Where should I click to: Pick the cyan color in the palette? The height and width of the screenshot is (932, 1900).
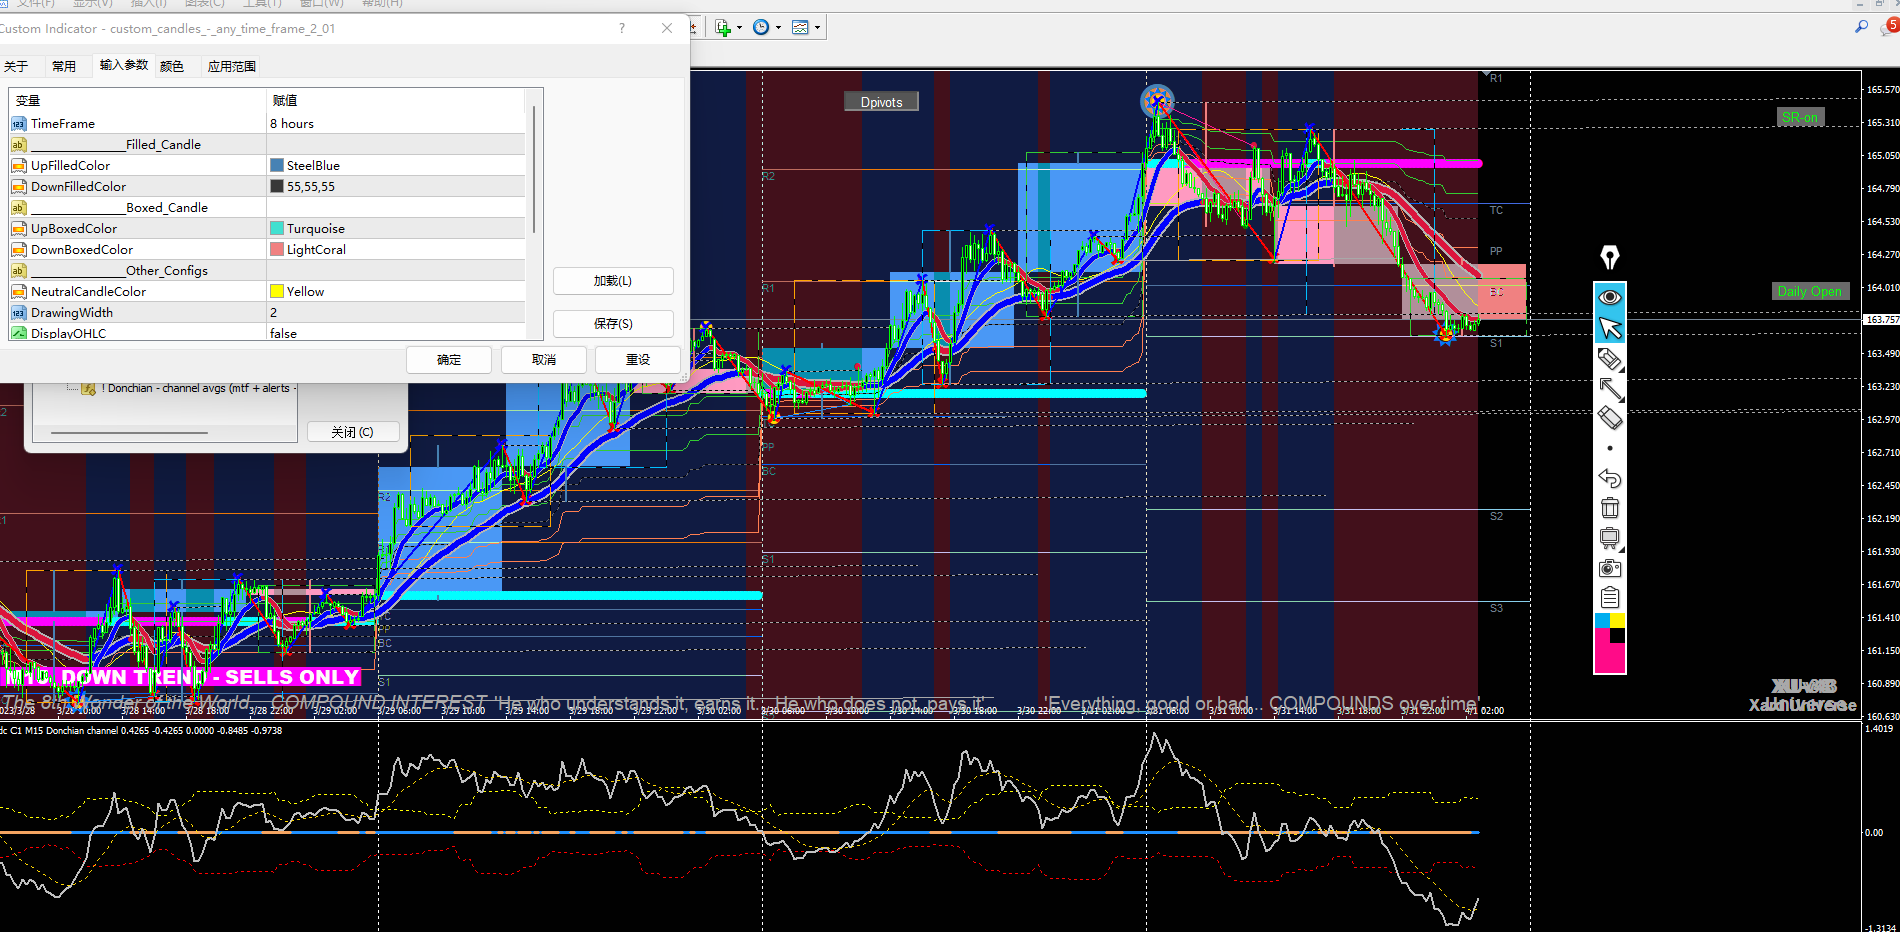(x=1602, y=621)
